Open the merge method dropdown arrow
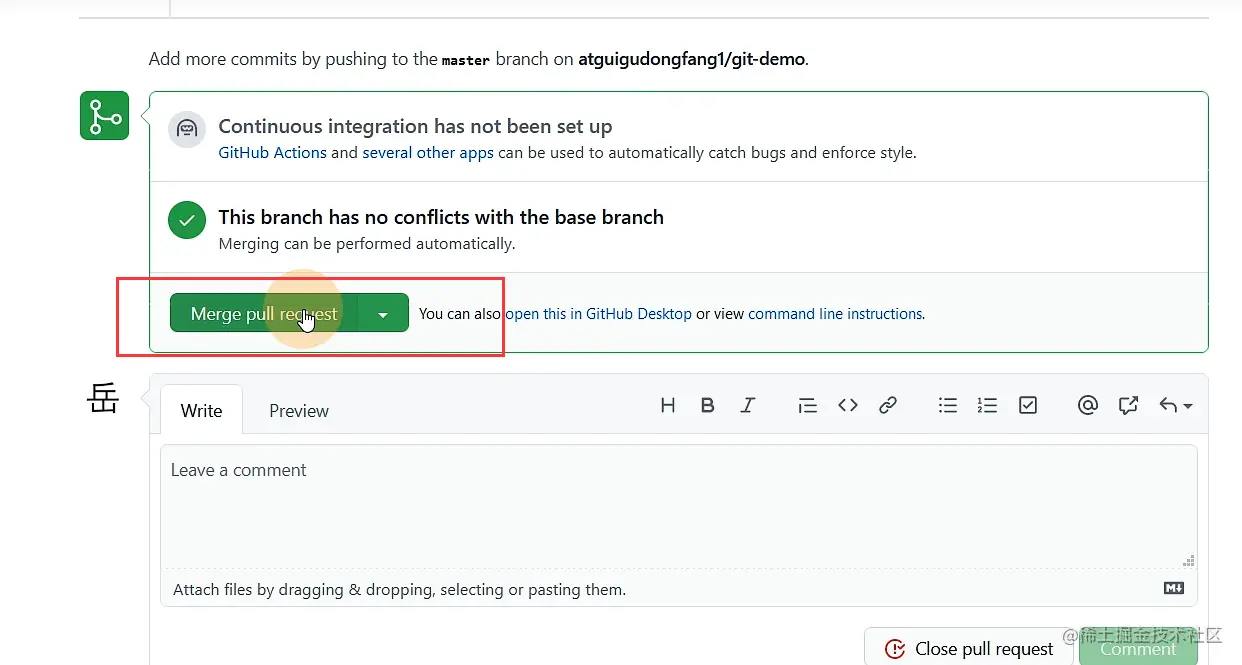The height and width of the screenshot is (665, 1242). [383, 313]
